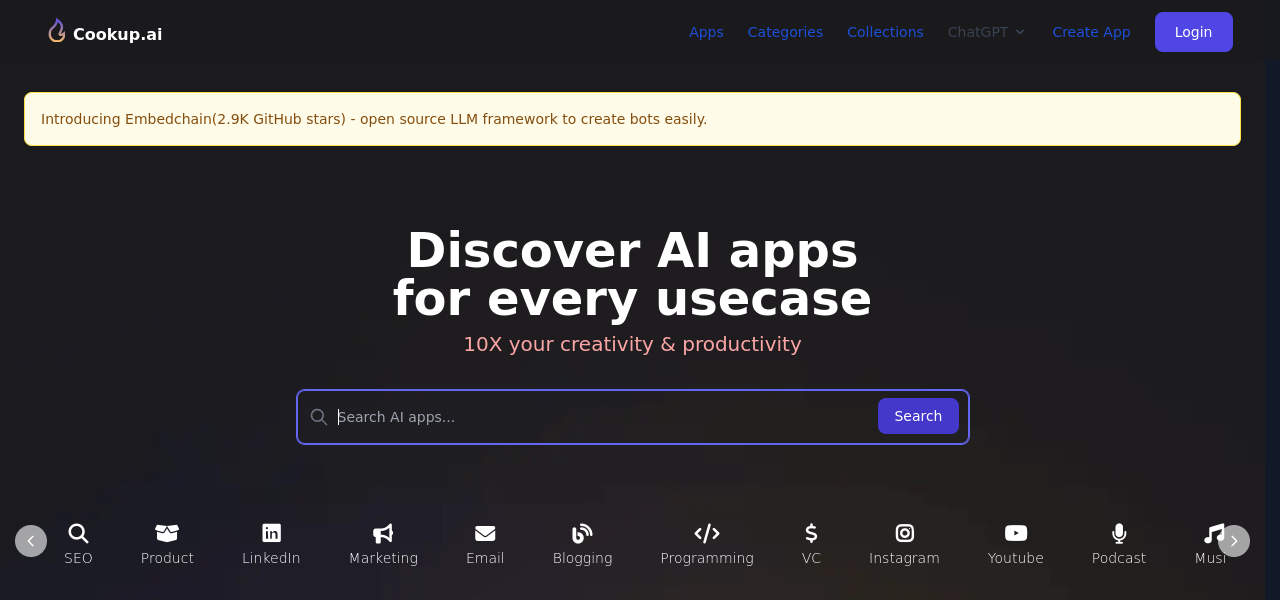Open the Categories nav link
1280x600 pixels.
click(x=785, y=32)
